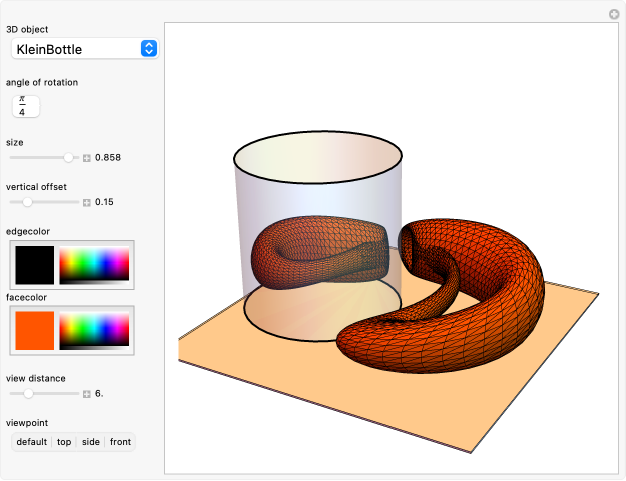Open the 3D object KleinBottle dropdown
This screenshot has width=626, height=481.
point(85,49)
